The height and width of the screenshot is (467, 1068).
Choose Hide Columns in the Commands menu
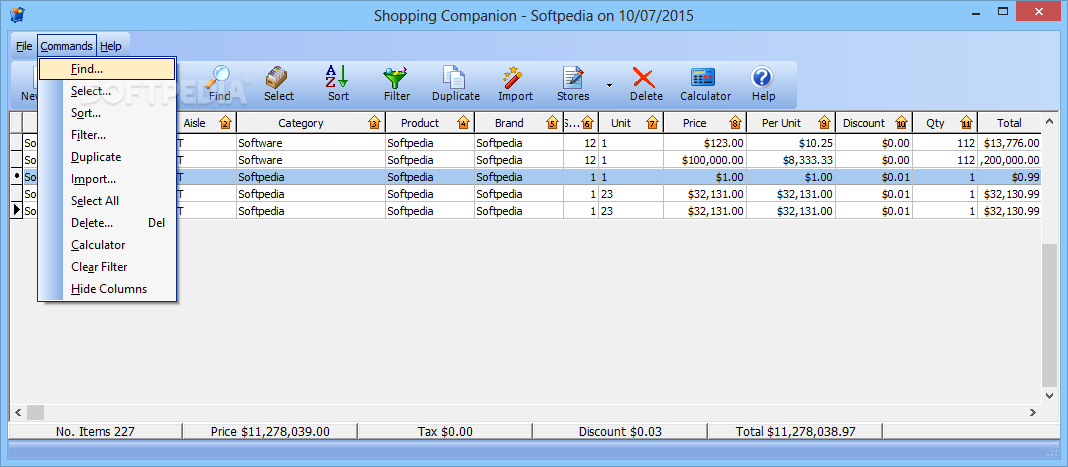(x=107, y=289)
